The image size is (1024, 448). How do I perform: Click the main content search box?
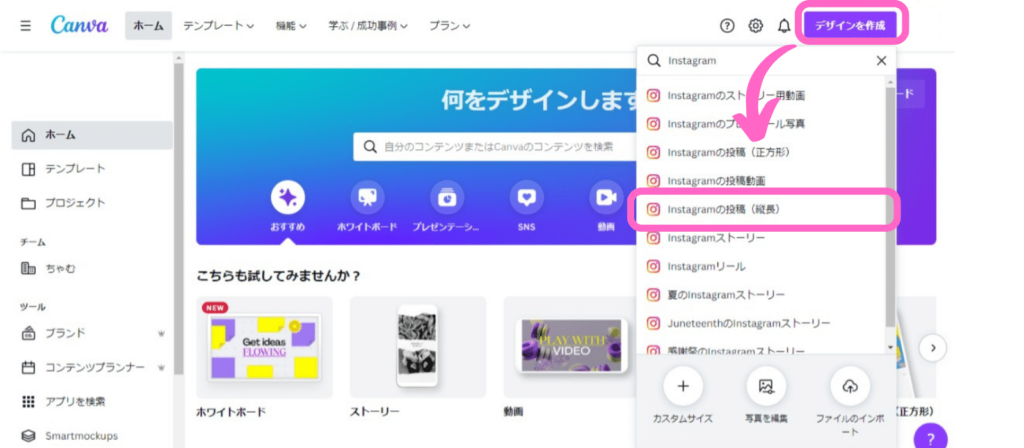pos(496,147)
